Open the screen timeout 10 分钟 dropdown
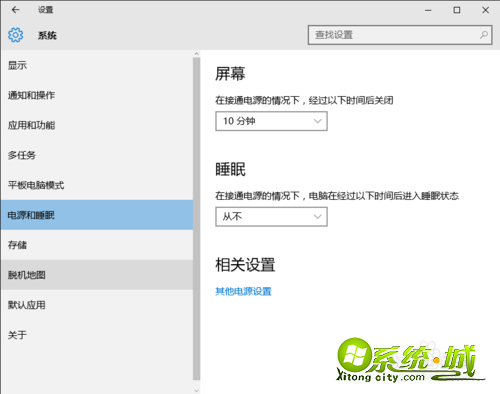Image resolution: width=500 pixels, height=394 pixels. [x=271, y=121]
